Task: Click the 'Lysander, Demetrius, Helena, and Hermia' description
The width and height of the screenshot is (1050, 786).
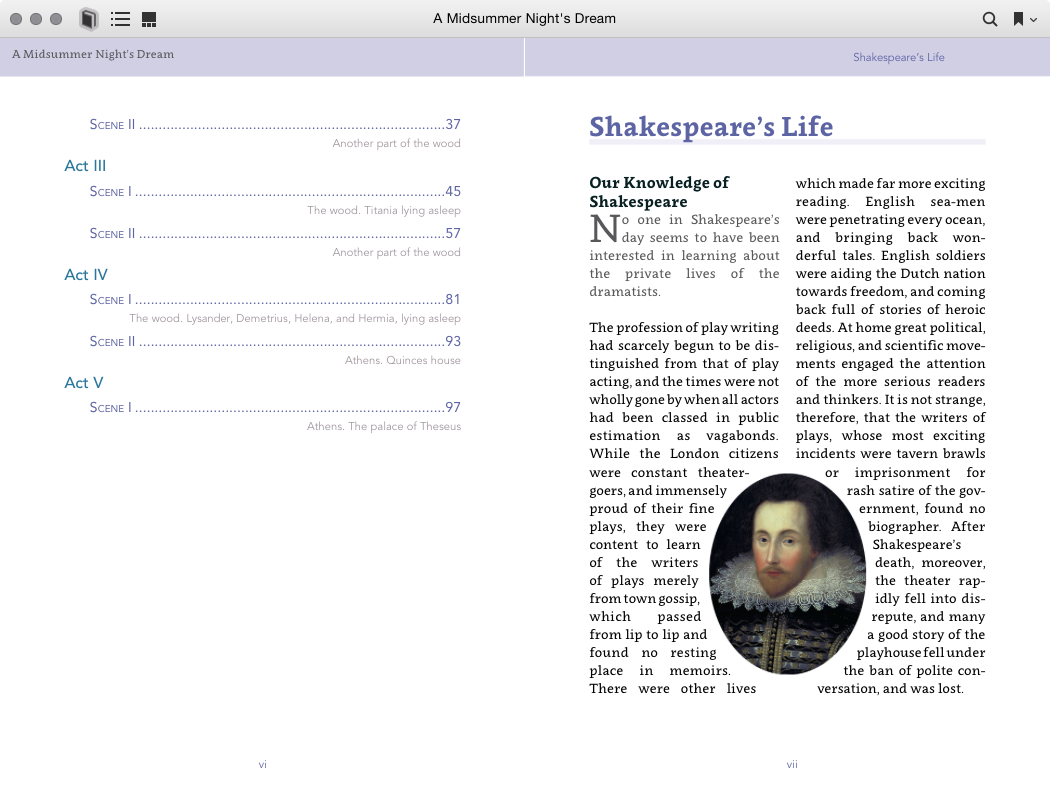Action: (295, 318)
